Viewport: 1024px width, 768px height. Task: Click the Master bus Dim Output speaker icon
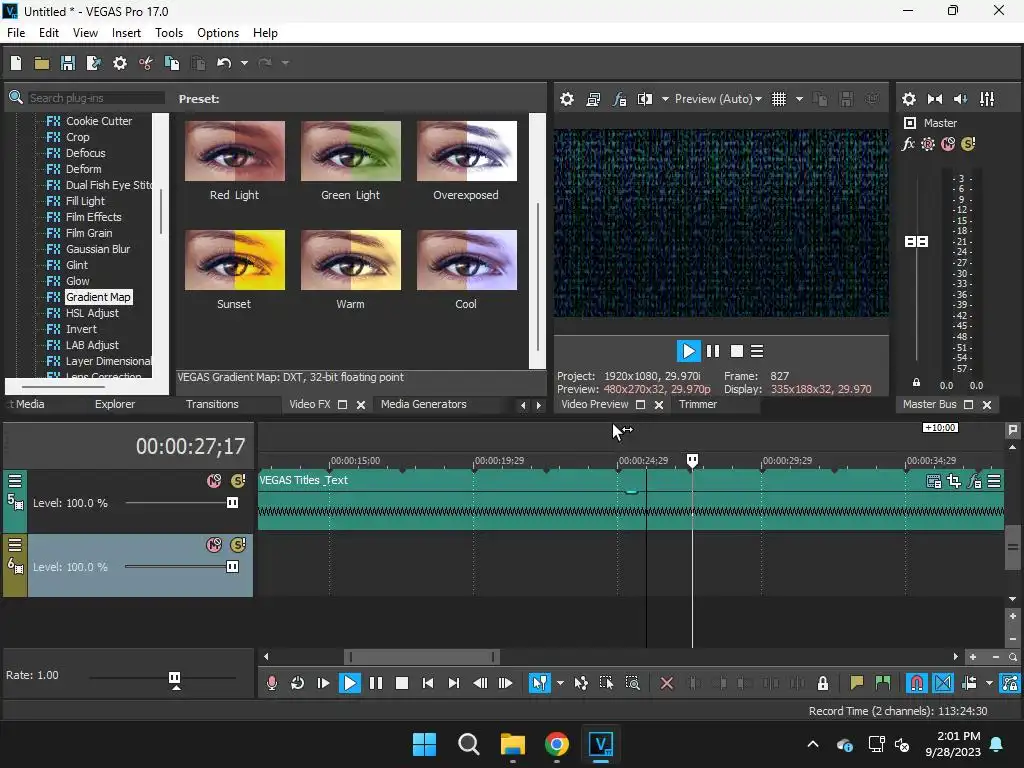(x=961, y=99)
